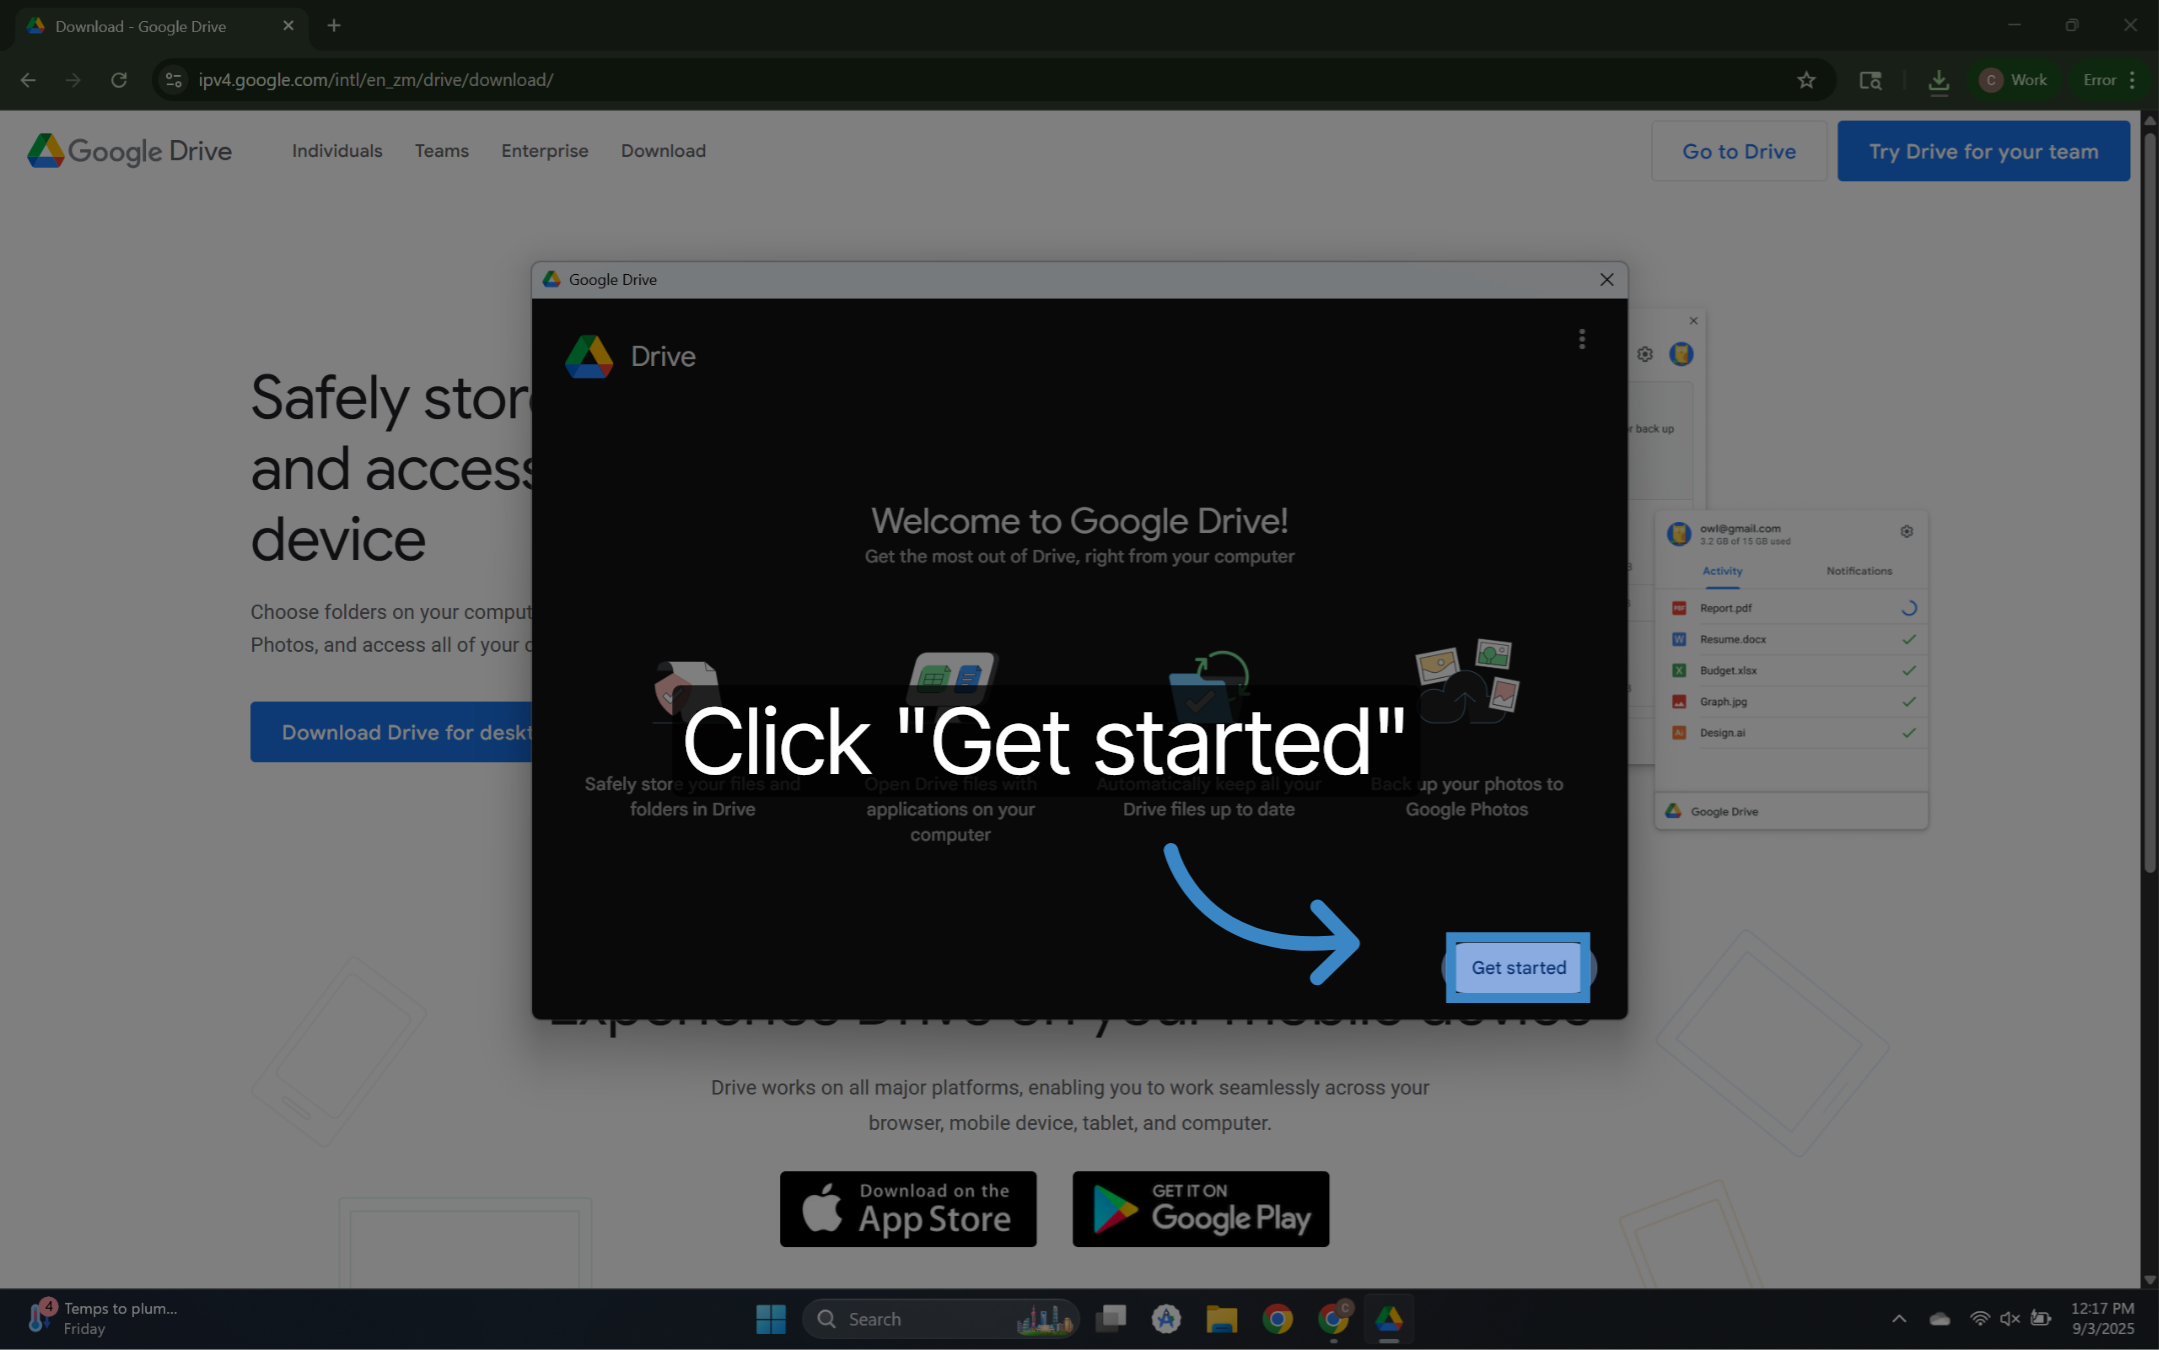Viewport: 2159px width, 1350px height.
Task: Click the Get started button
Action: click(1518, 967)
